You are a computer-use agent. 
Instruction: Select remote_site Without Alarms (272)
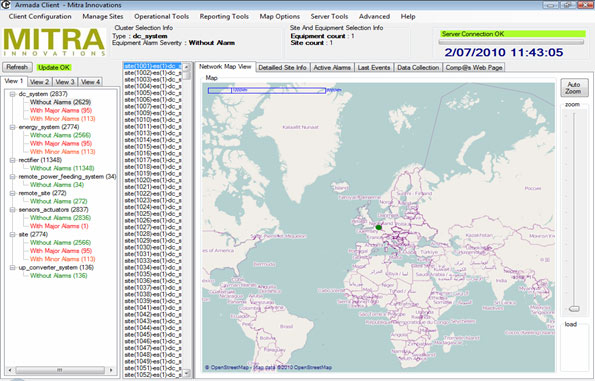[x=59, y=201]
